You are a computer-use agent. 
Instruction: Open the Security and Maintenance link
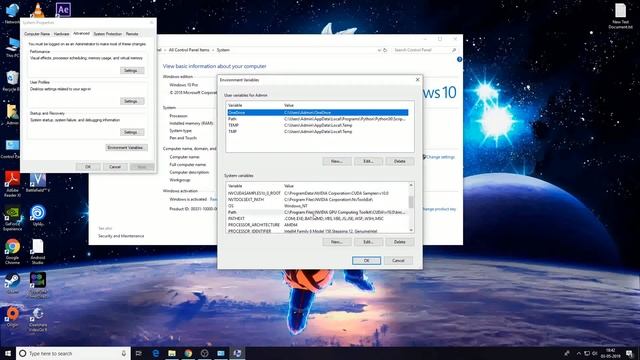(x=121, y=236)
